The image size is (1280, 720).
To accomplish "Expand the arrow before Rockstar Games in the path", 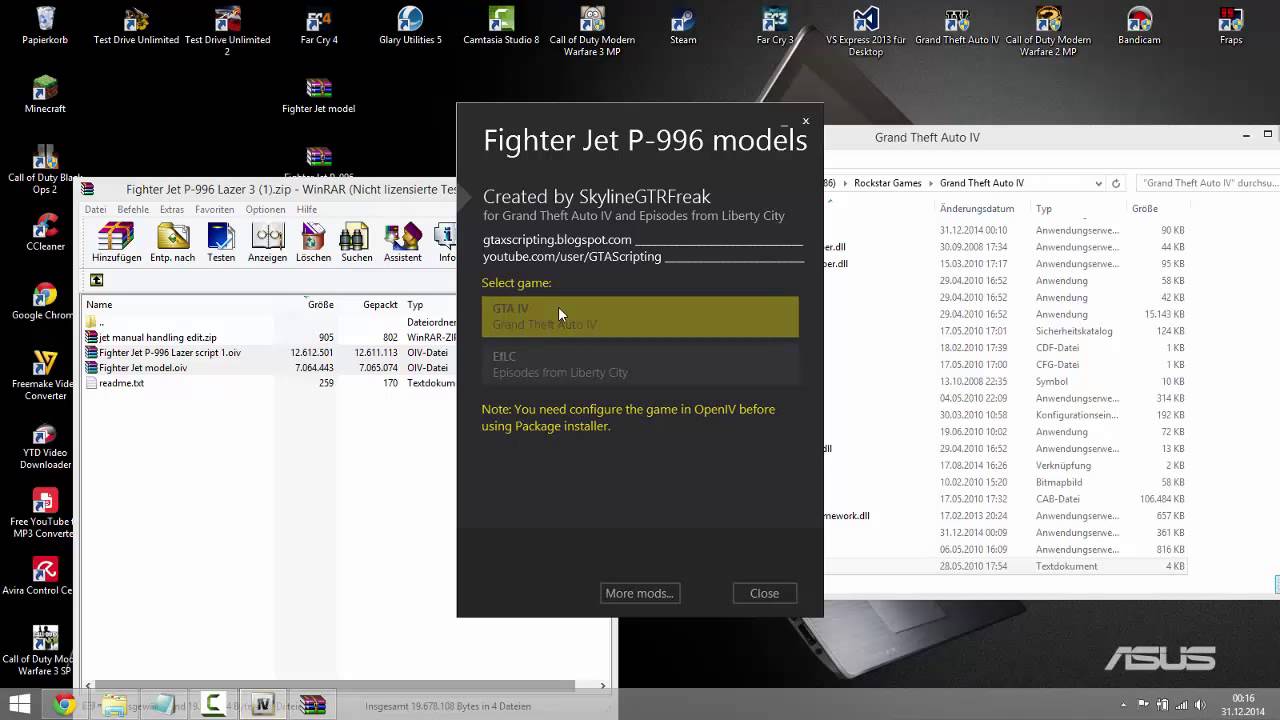I will point(845,183).
